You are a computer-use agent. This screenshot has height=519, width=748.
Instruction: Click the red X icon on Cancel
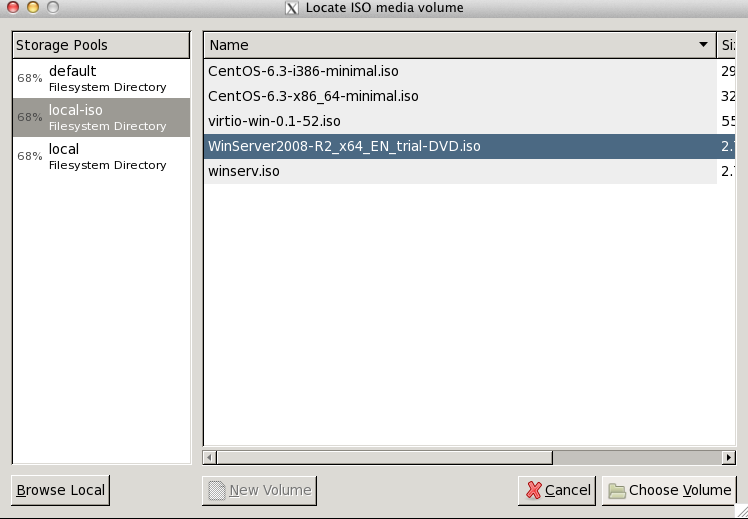[534, 490]
